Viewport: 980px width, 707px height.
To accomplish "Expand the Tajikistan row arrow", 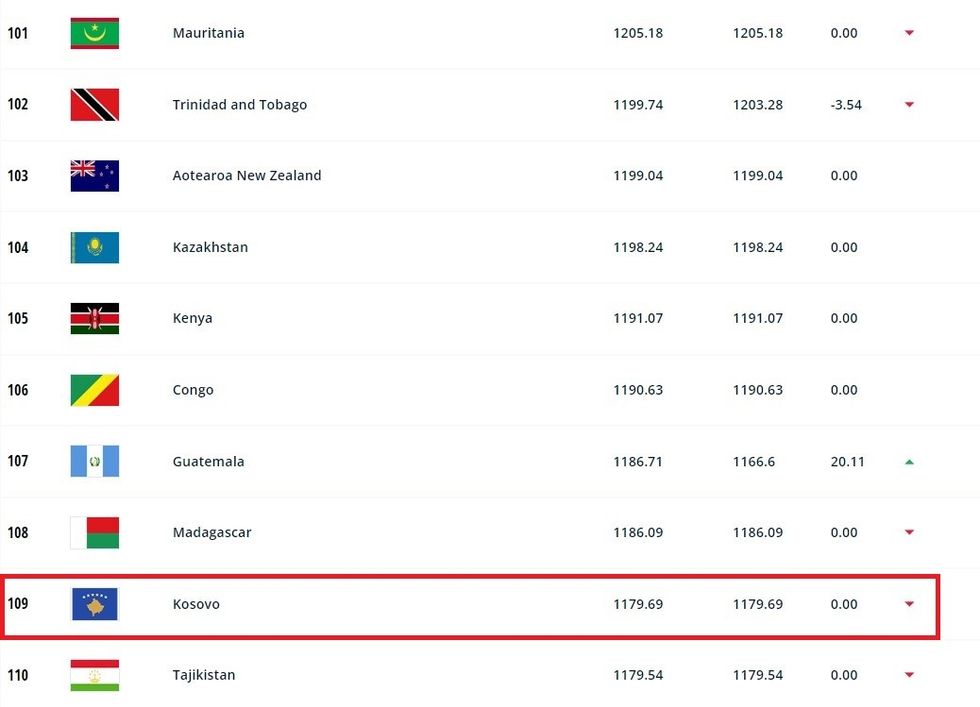I will coord(909,675).
